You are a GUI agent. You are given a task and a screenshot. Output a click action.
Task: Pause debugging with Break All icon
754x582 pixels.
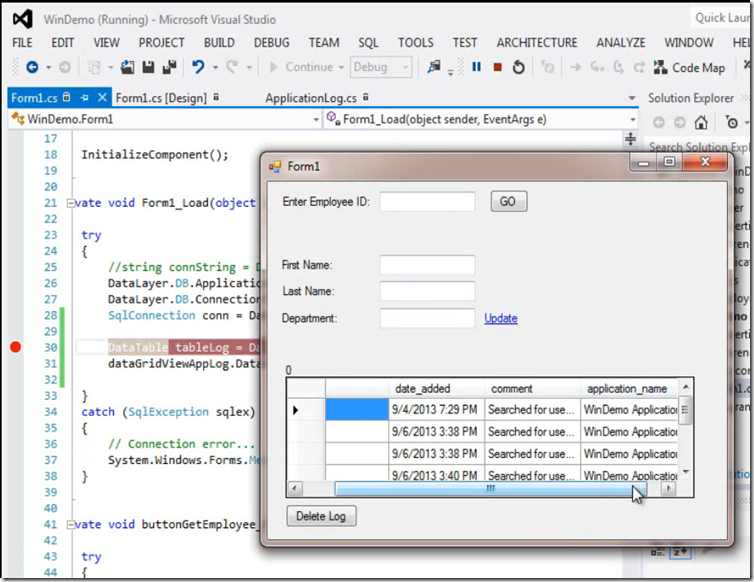click(477, 67)
